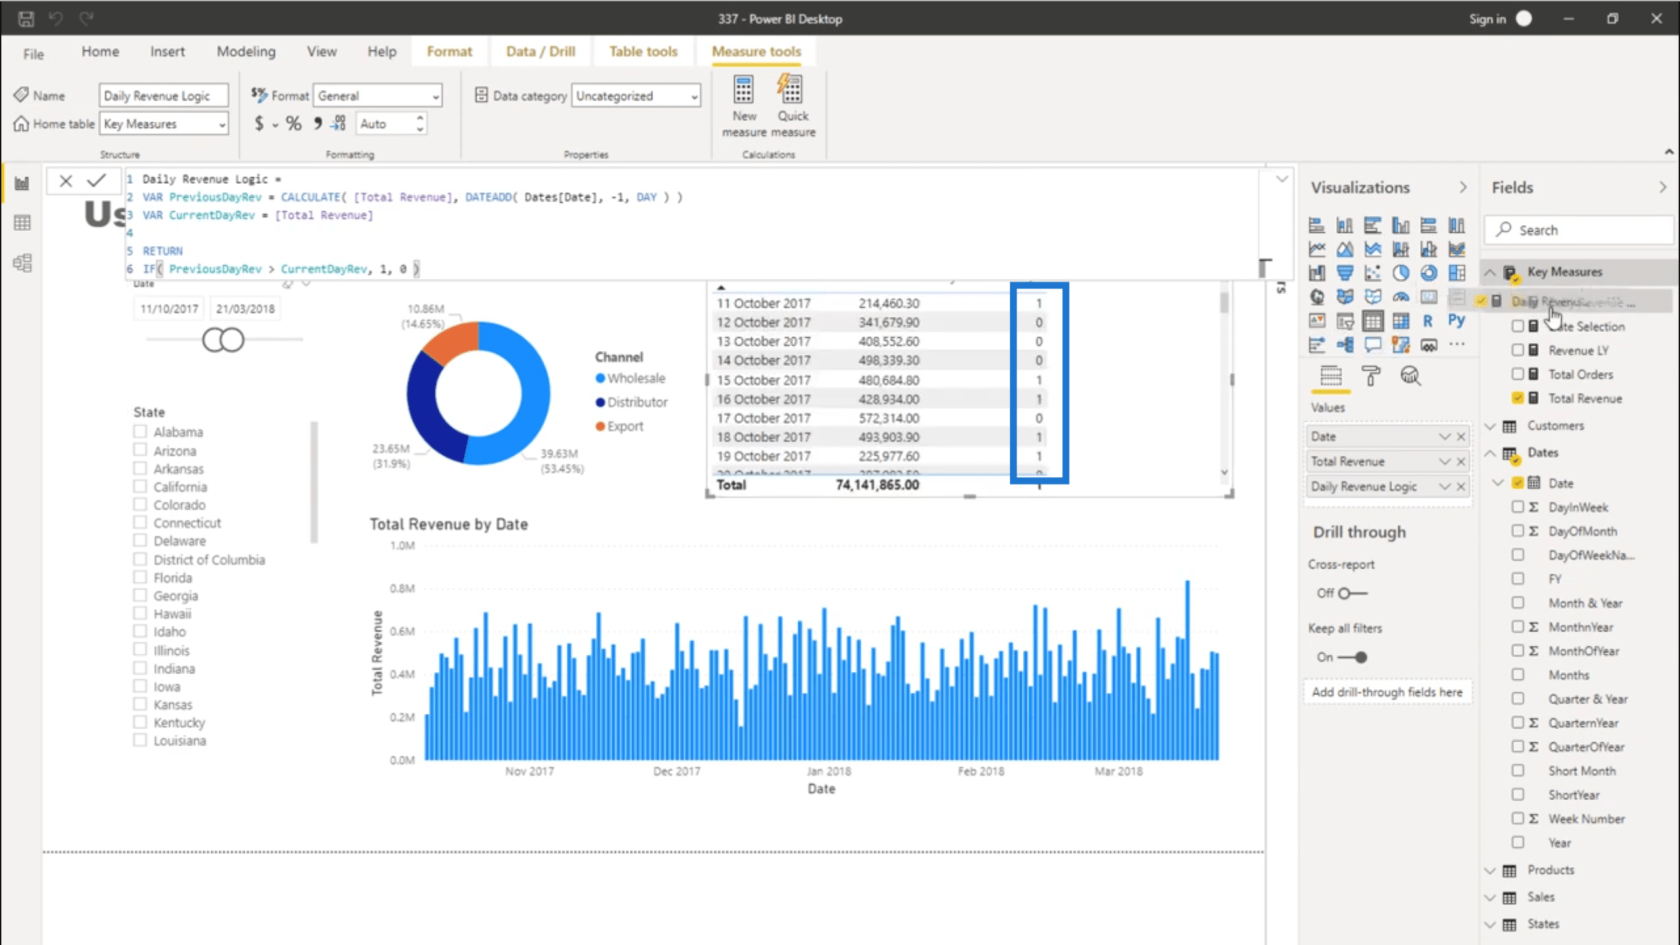Switch to the Home ribbon tab
1680x945 pixels.
[x=100, y=51]
